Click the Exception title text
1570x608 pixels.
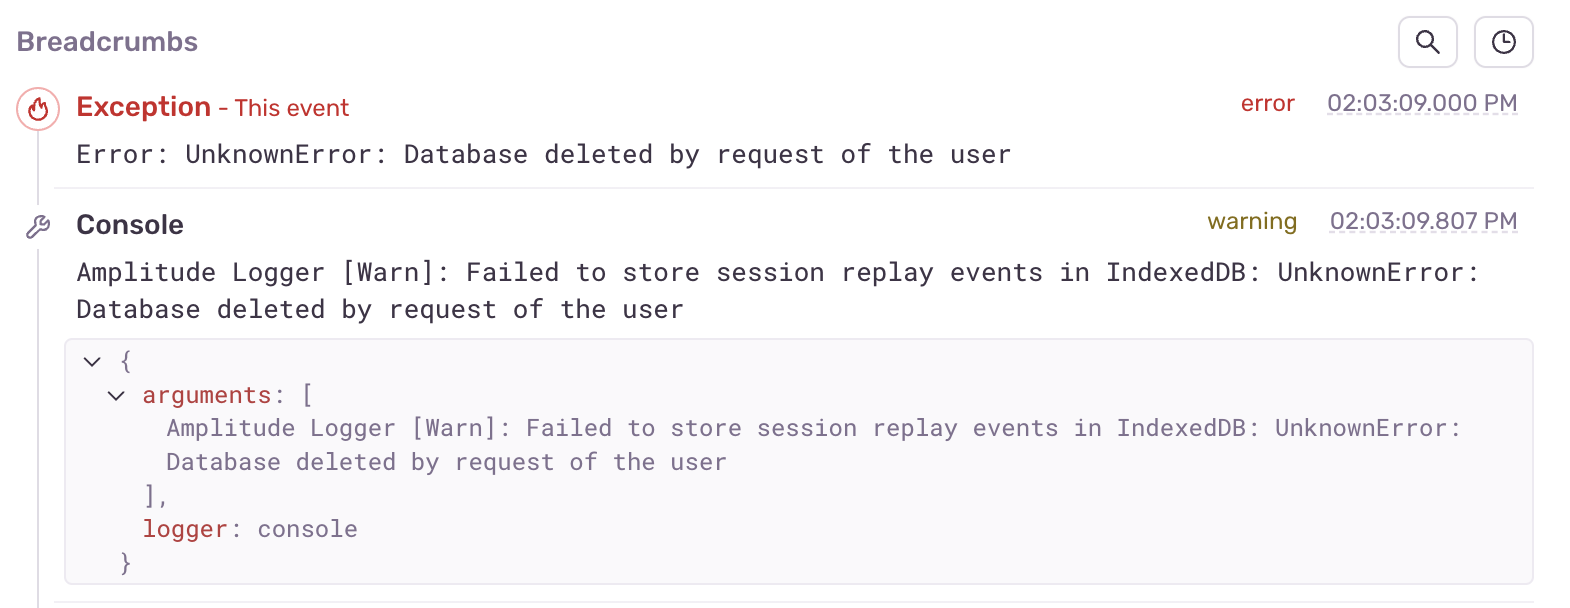pos(143,107)
